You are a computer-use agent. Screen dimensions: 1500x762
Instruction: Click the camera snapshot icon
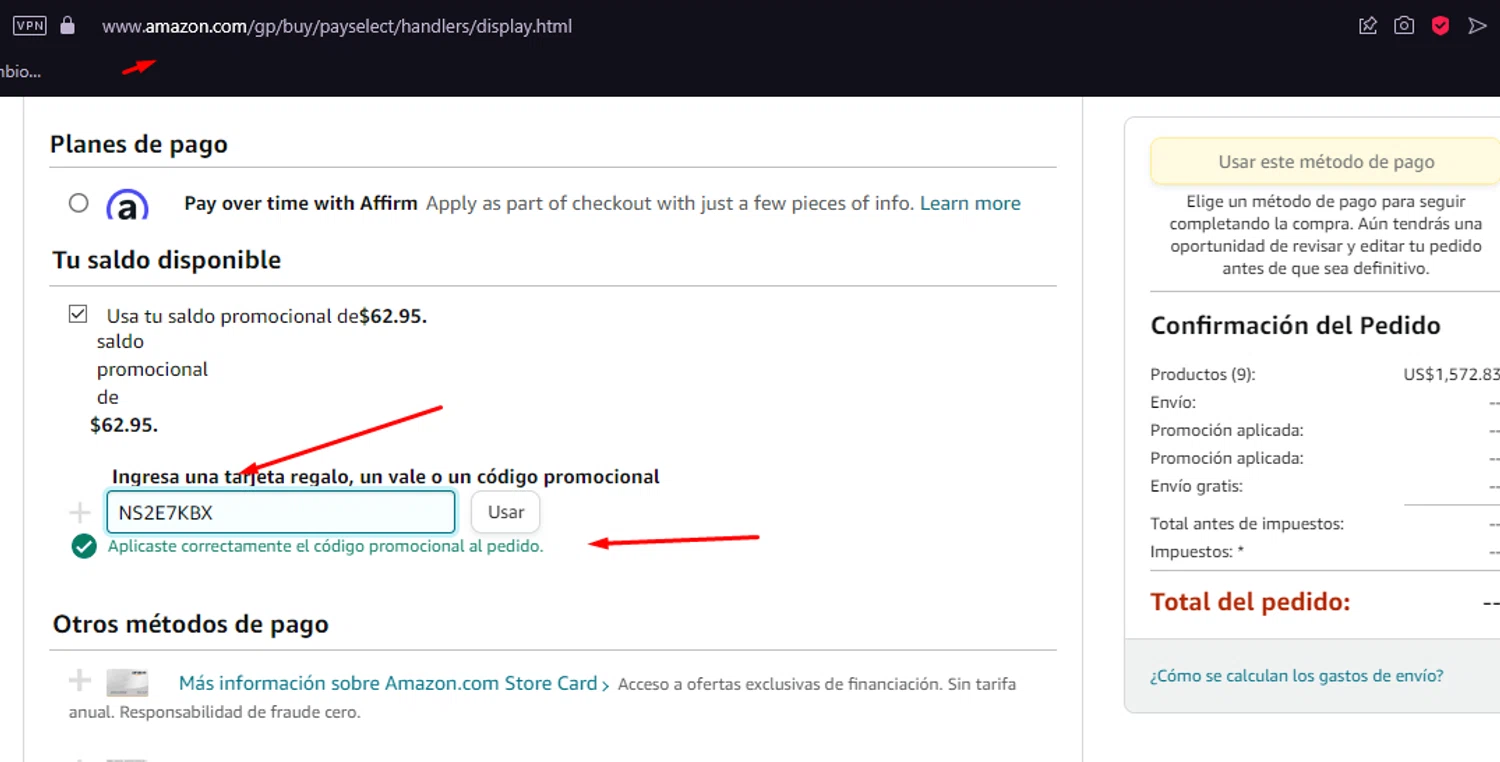[1404, 26]
